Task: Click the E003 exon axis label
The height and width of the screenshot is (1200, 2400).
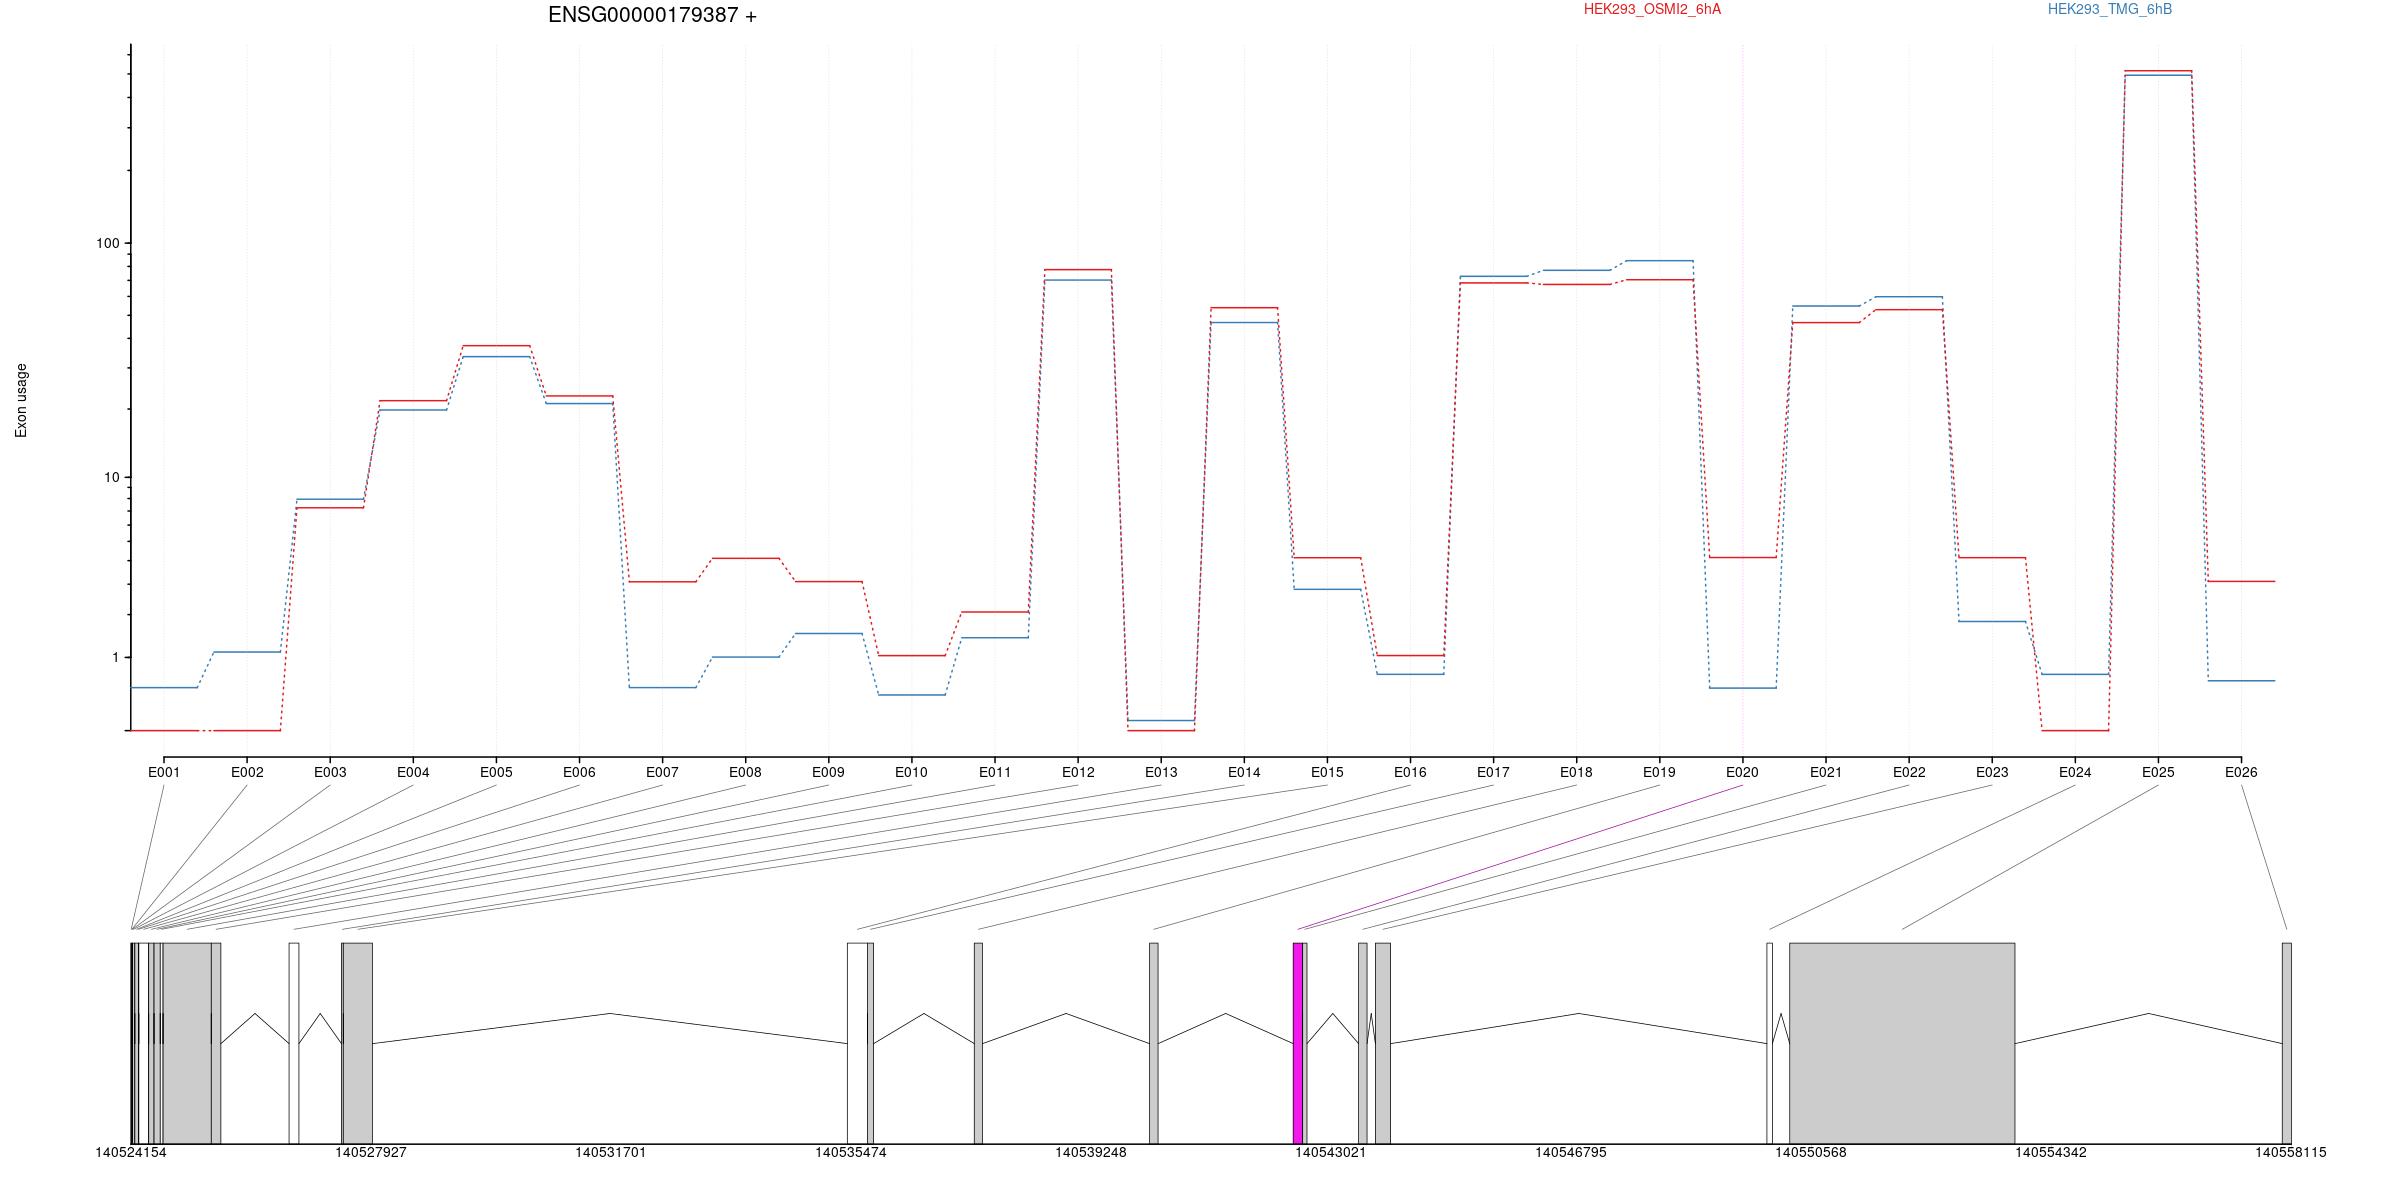Action: 330,772
